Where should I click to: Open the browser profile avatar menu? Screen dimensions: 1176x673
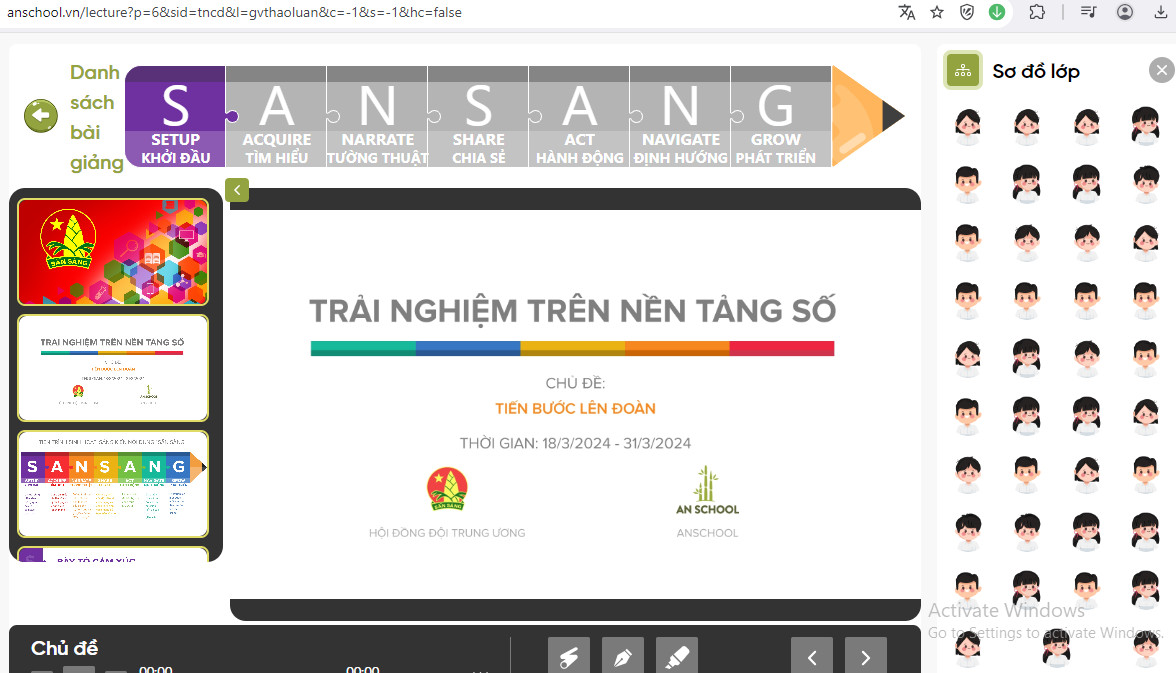pos(1125,12)
